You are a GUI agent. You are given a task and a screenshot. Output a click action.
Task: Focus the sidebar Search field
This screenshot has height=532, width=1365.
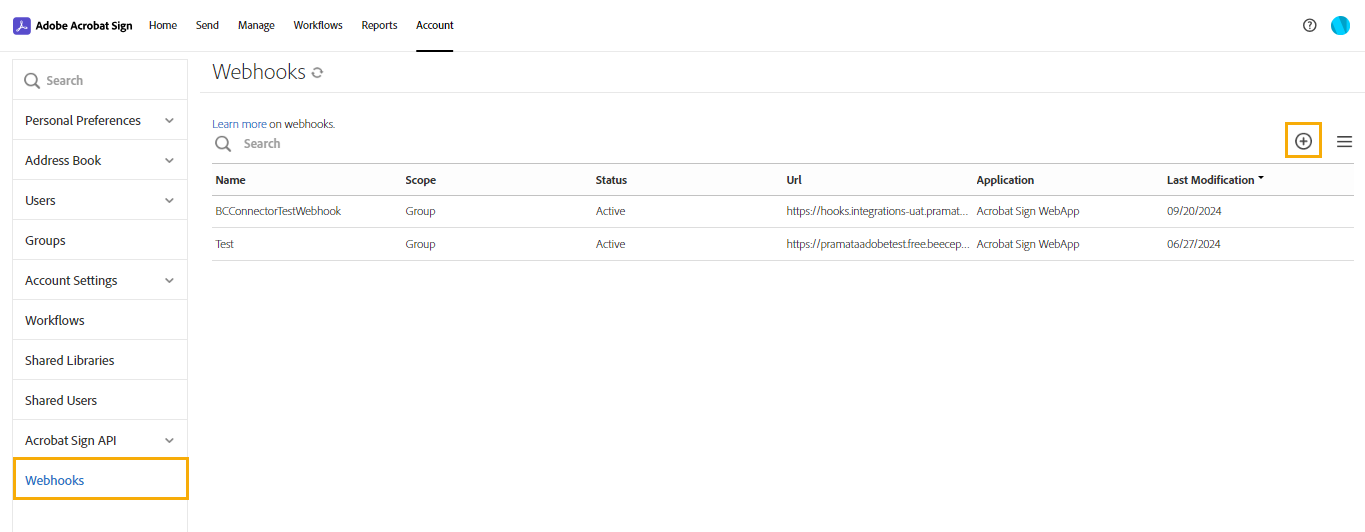pyautogui.click(x=100, y=80)
